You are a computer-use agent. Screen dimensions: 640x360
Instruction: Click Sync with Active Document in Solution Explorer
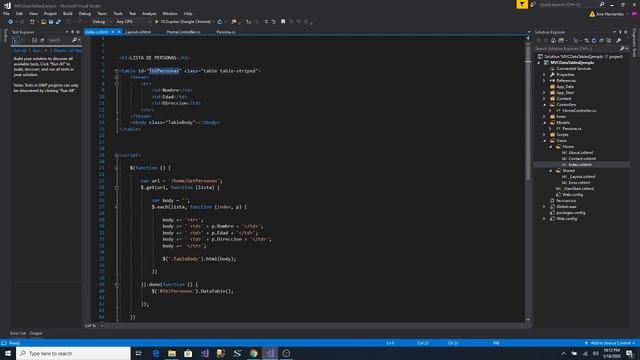click(587, 40)
